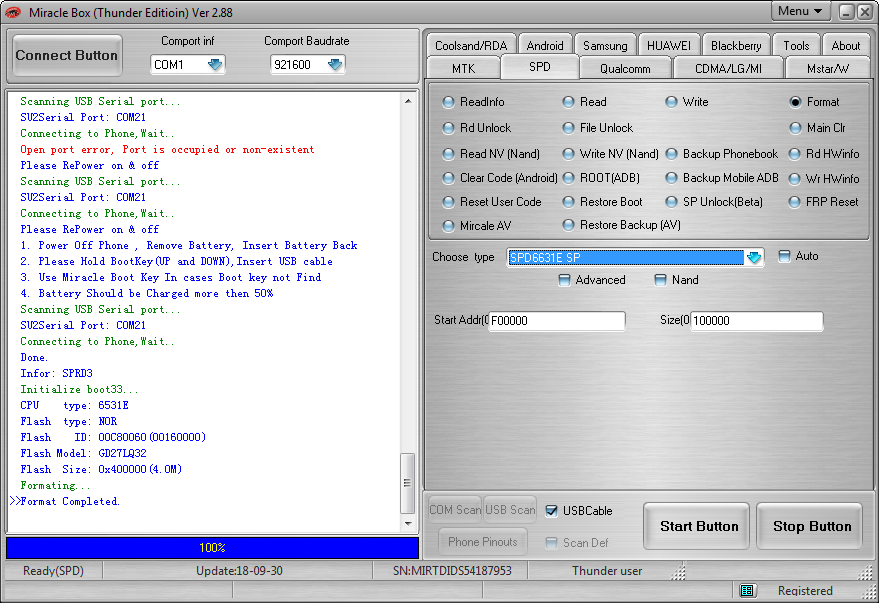Image resolution: width=879 pixels, height=603 pixels.
Task: Click the Miracle Box app icon in title bar
Action: coord(13,12)
